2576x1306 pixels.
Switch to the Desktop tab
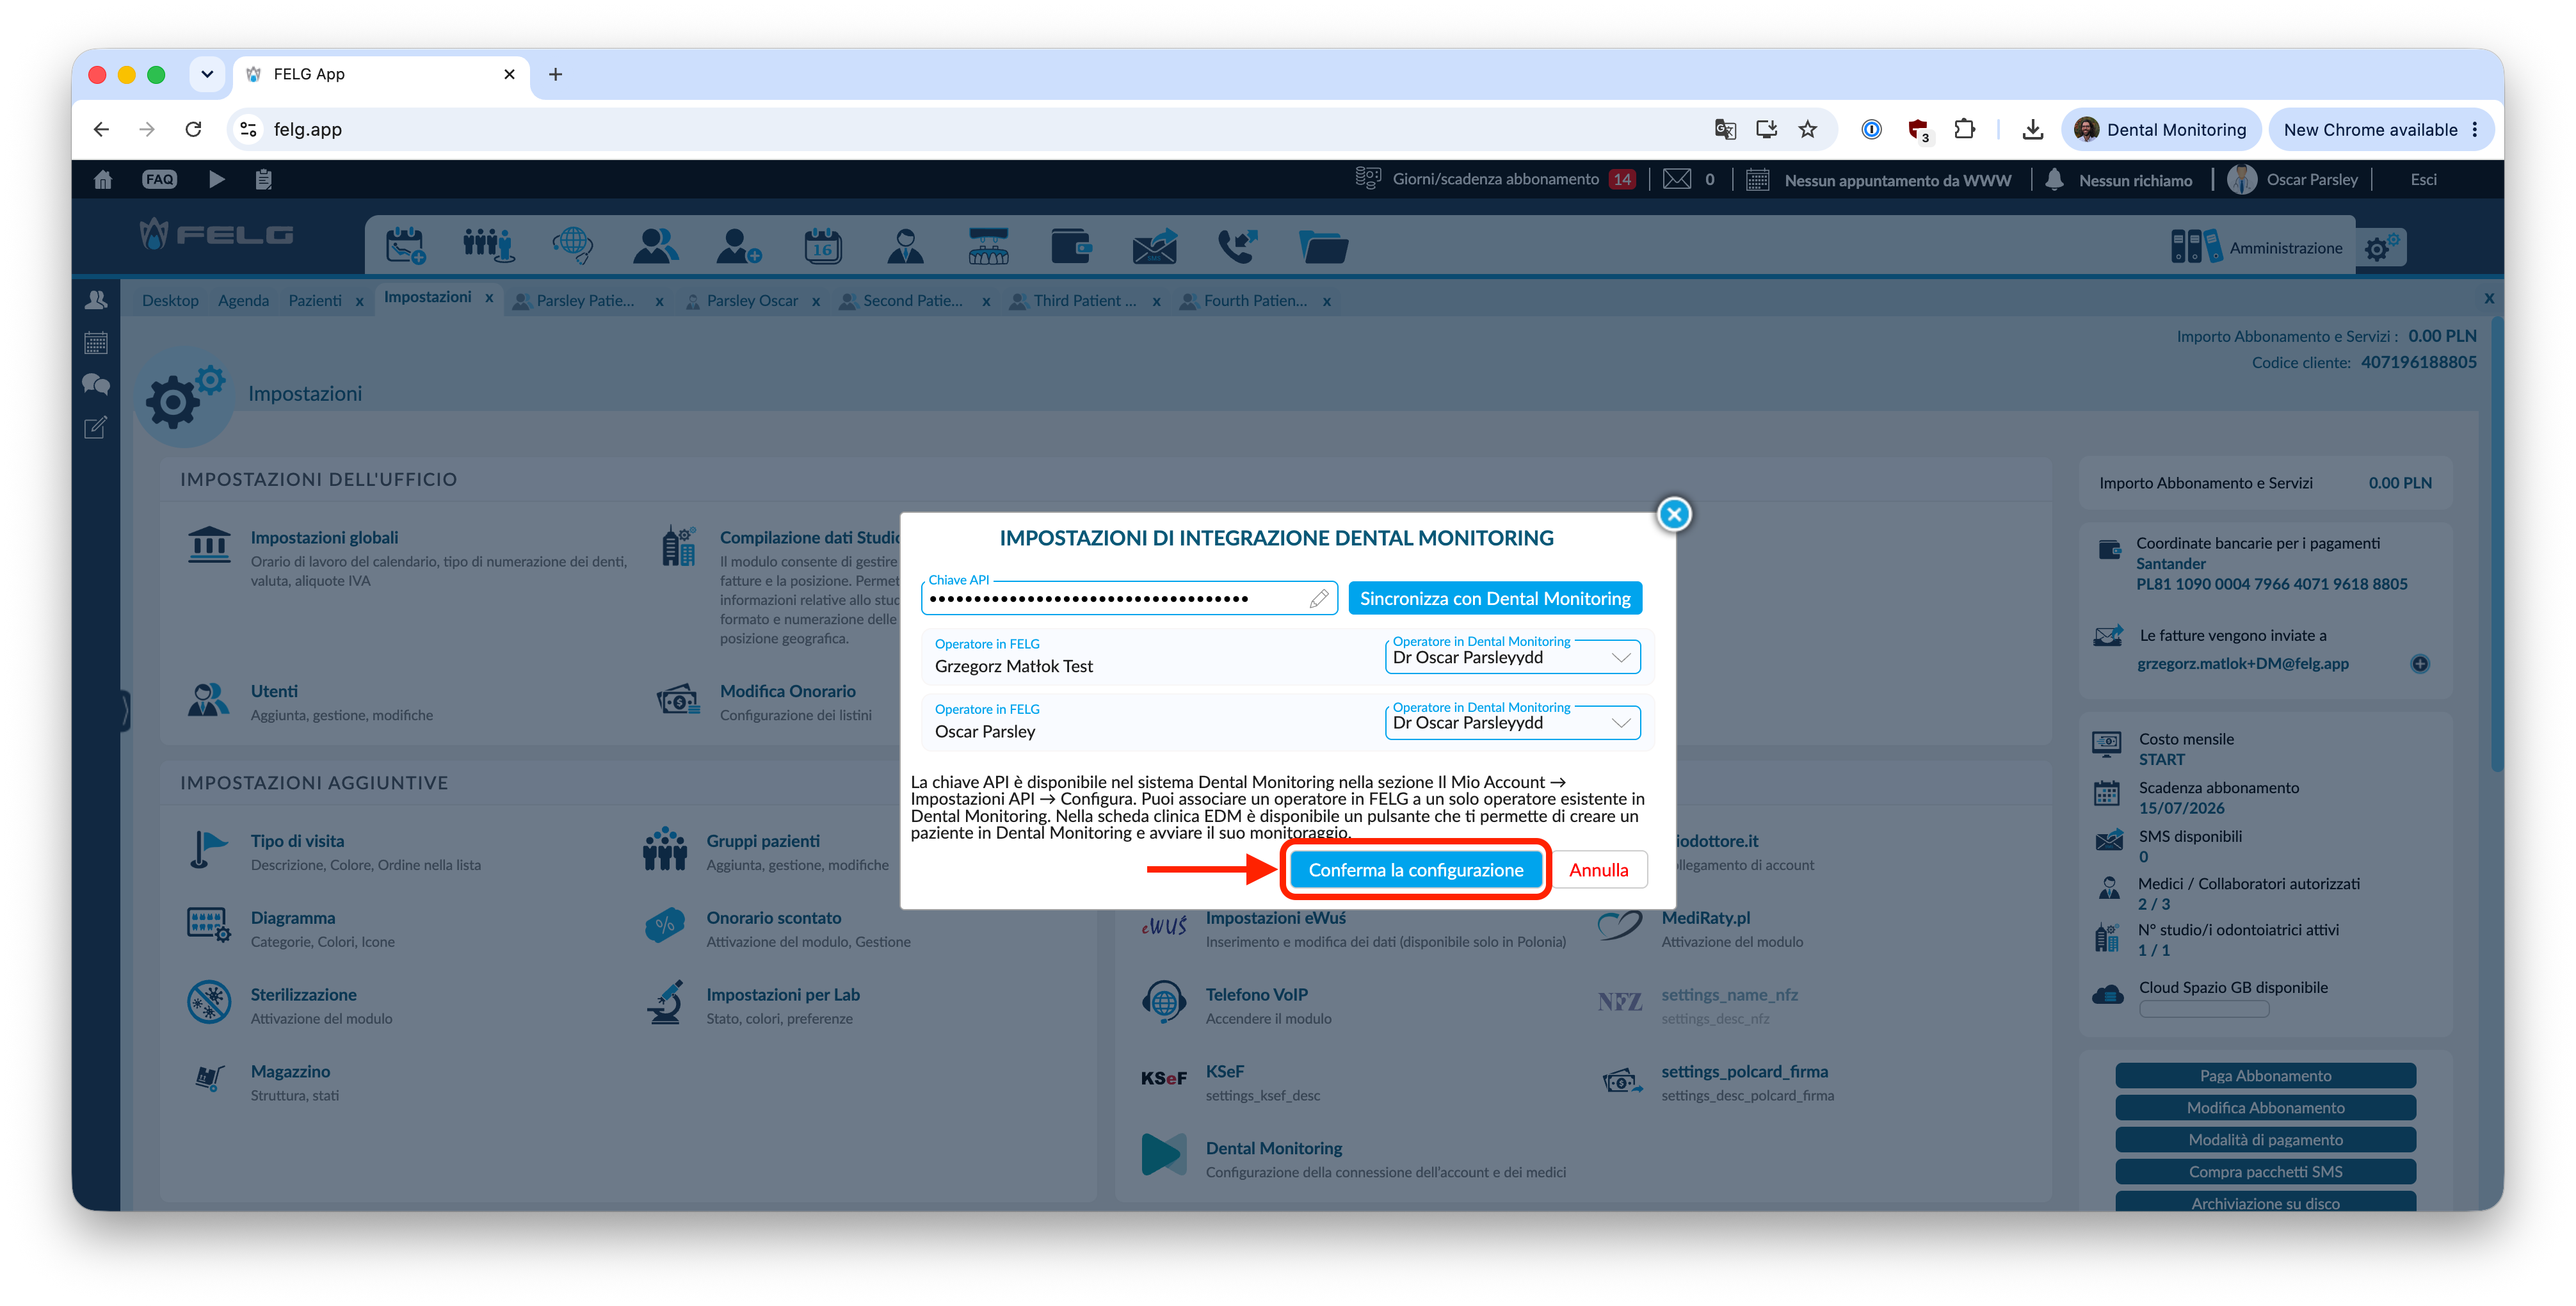(x=170, y=300)
